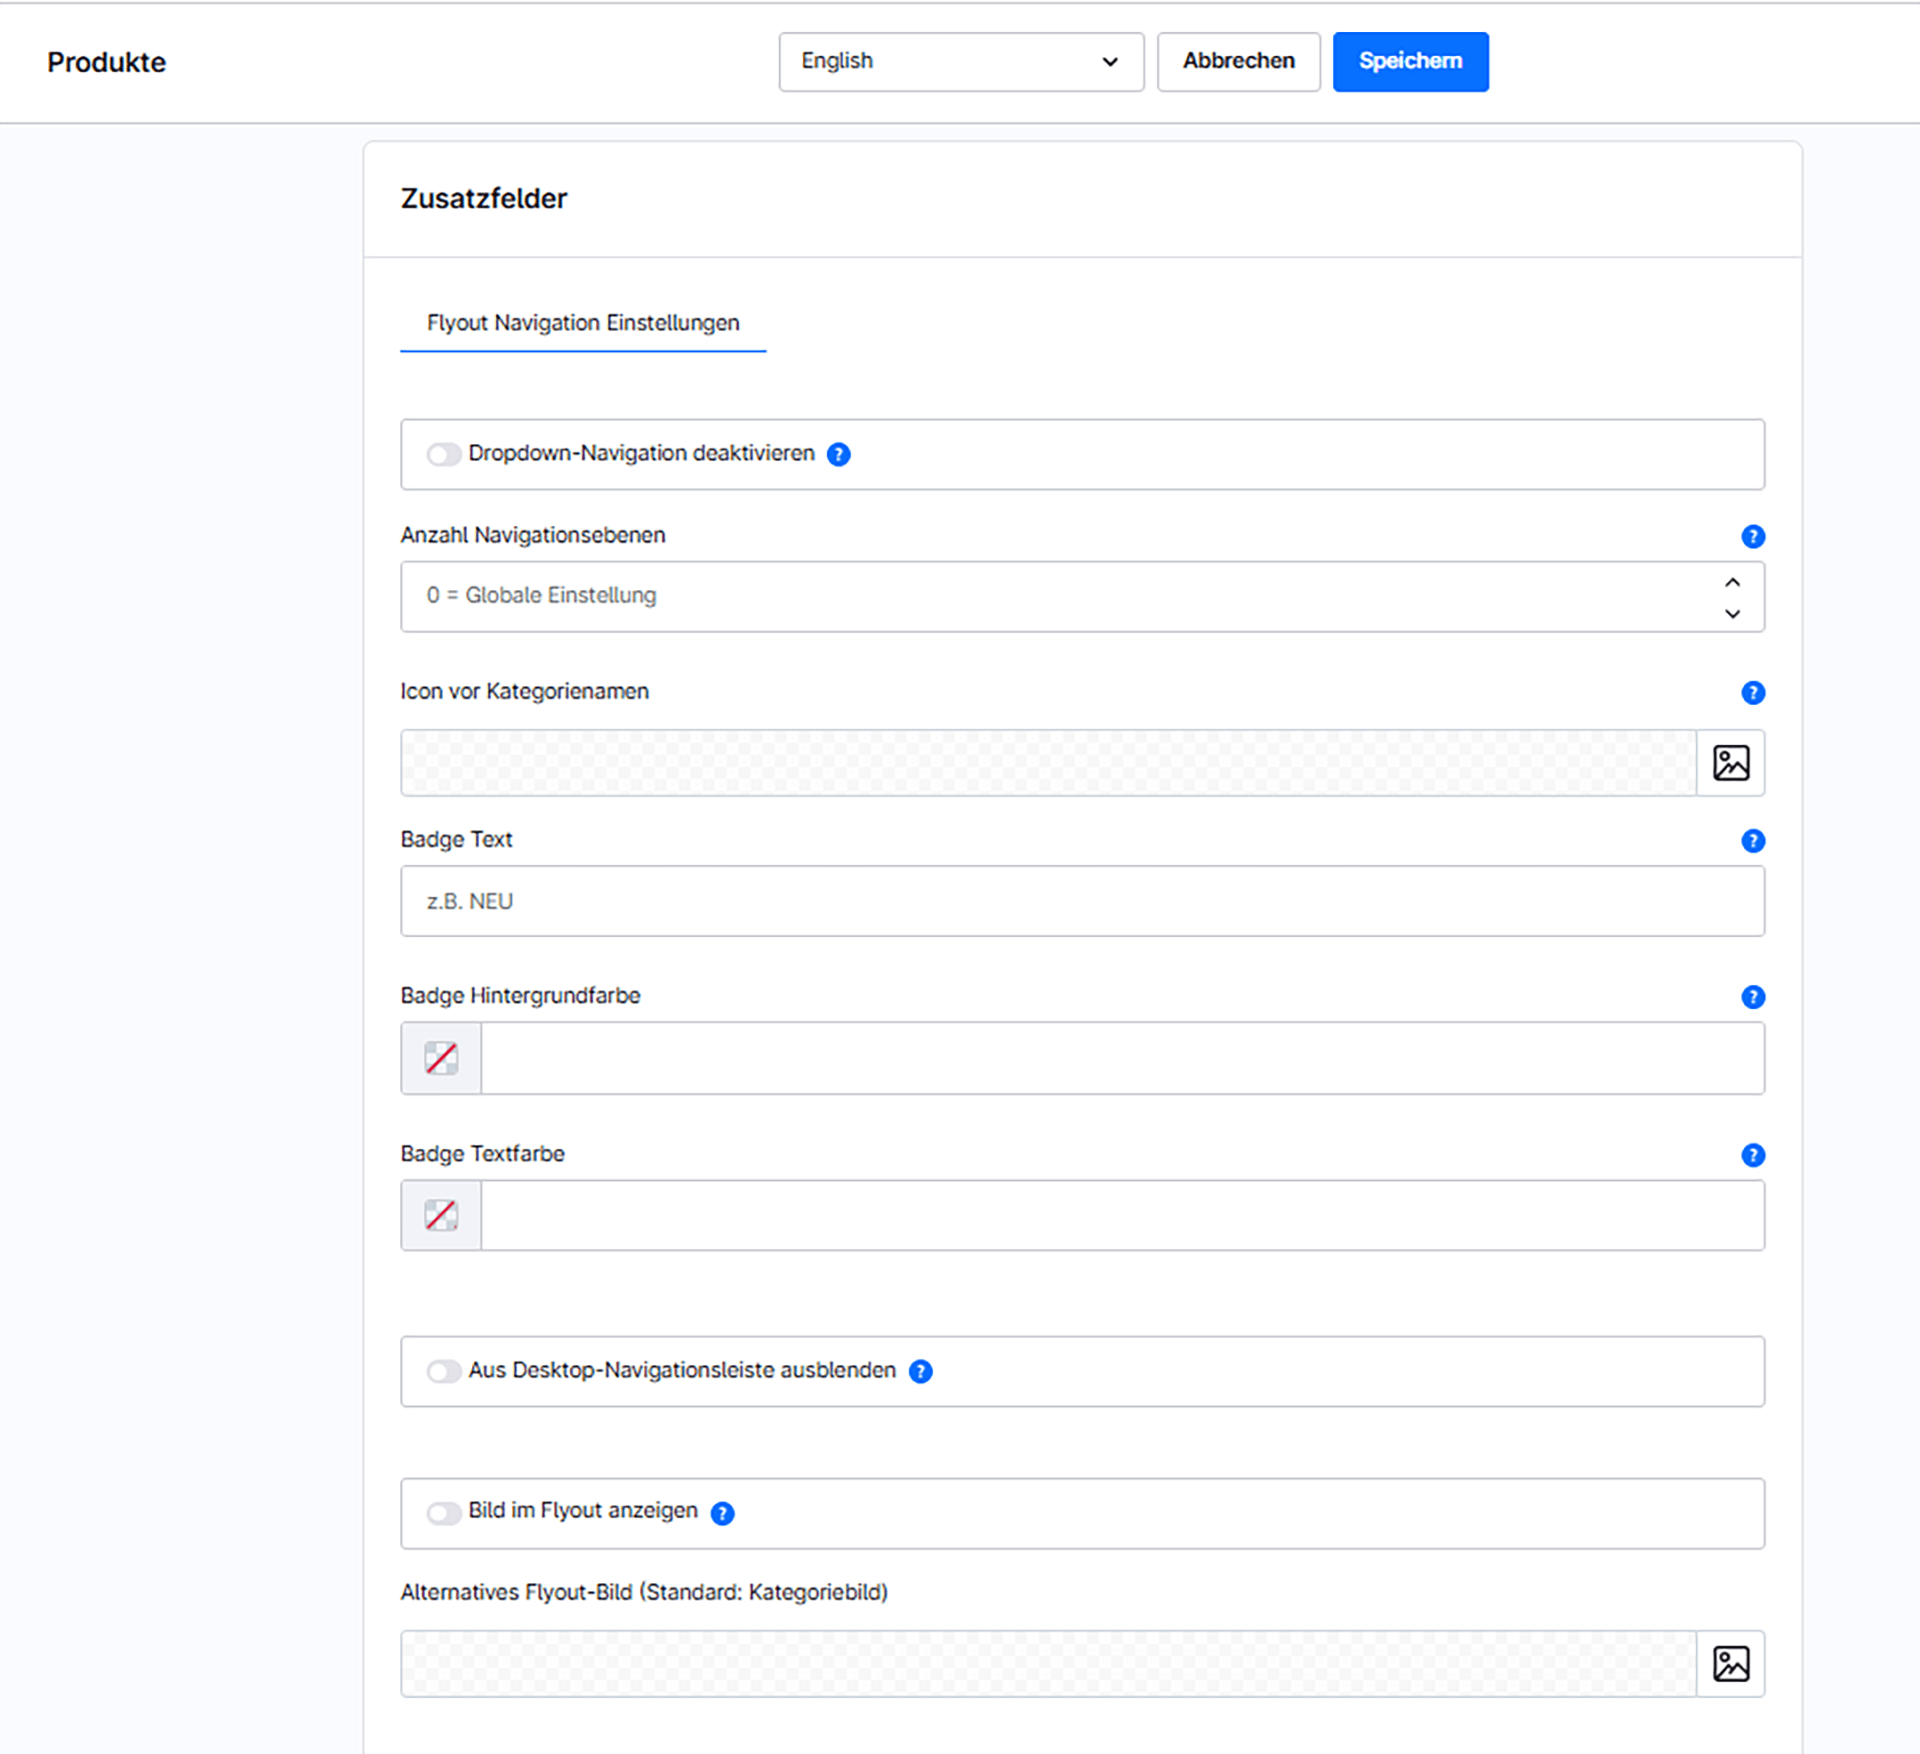Open the English language dropdown
Viewport: 1920px width, 1754px height.
[961, 62]
